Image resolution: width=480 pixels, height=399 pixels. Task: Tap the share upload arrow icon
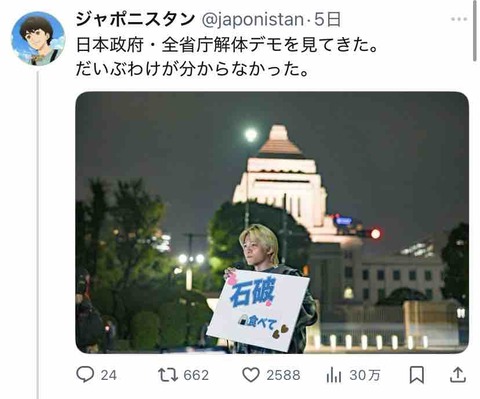pos(458,375)
